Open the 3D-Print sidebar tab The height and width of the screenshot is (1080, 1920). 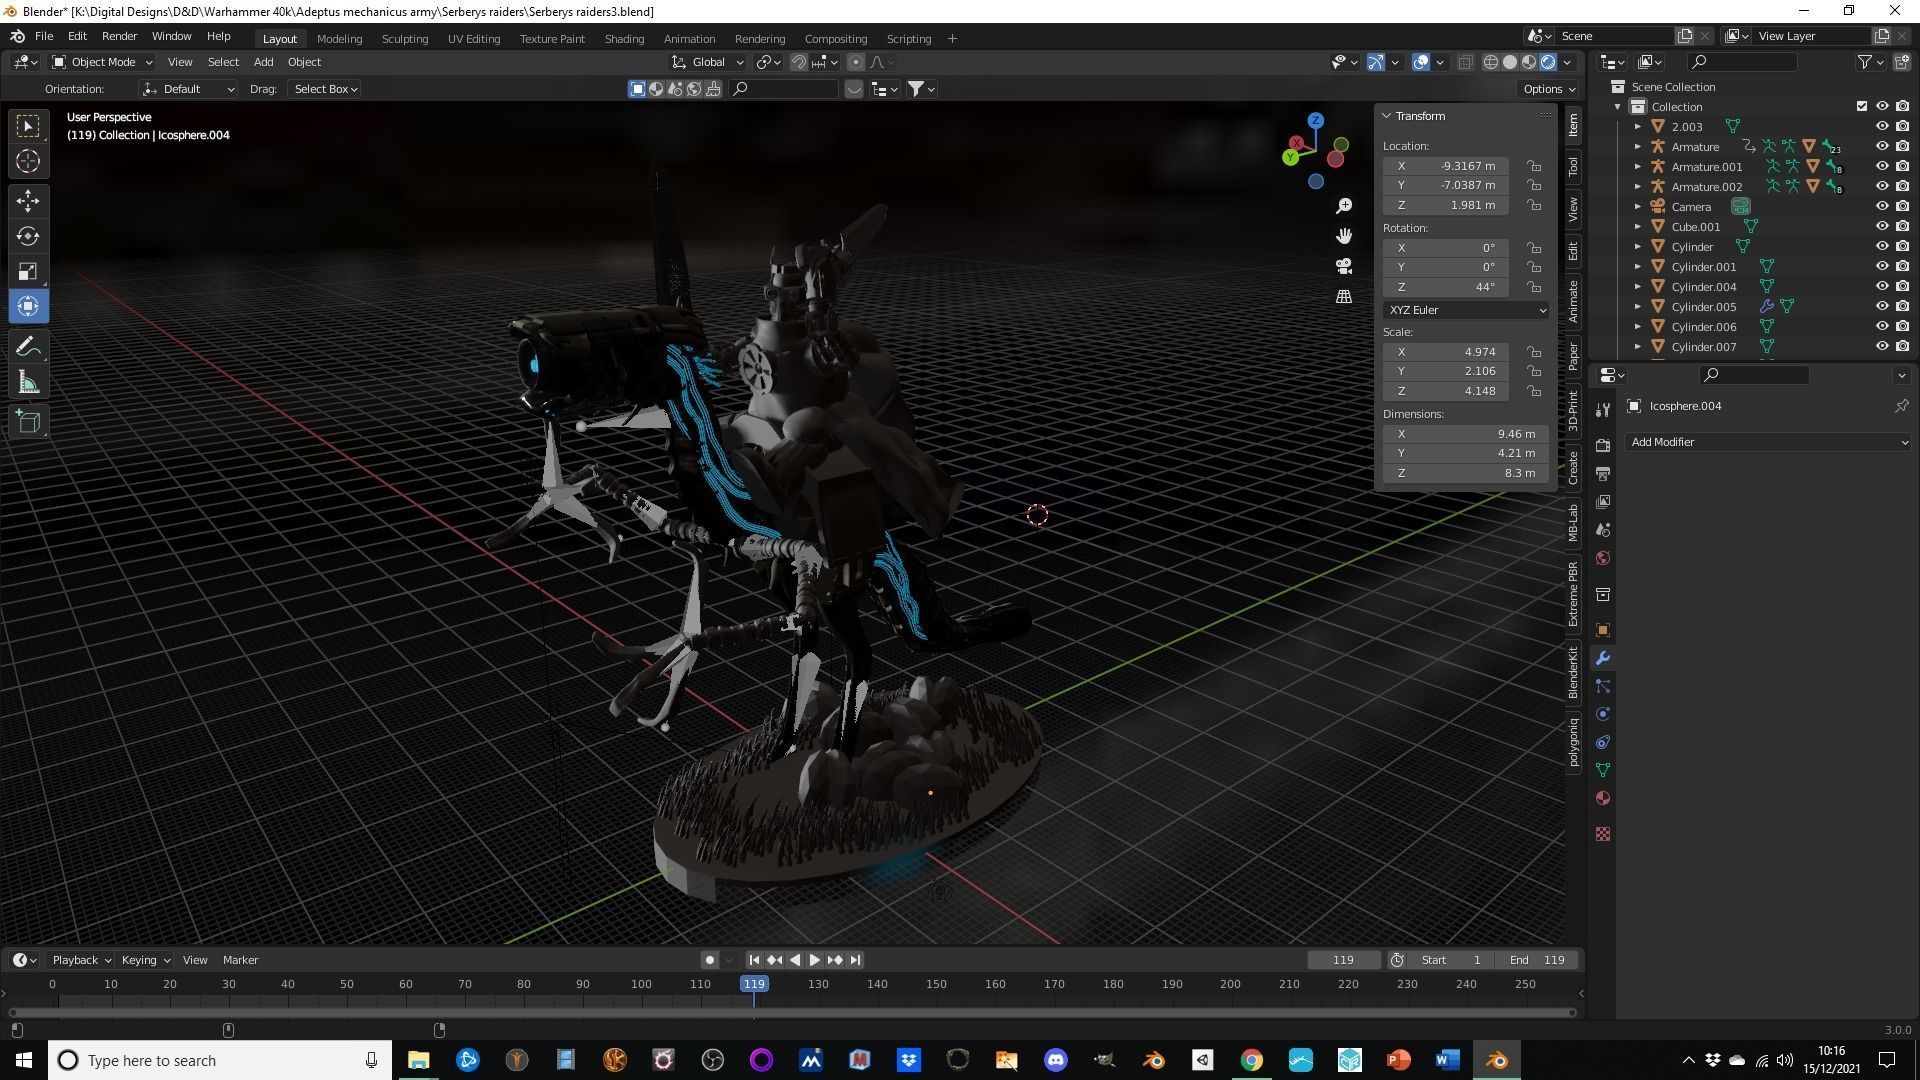[1573, 411]
